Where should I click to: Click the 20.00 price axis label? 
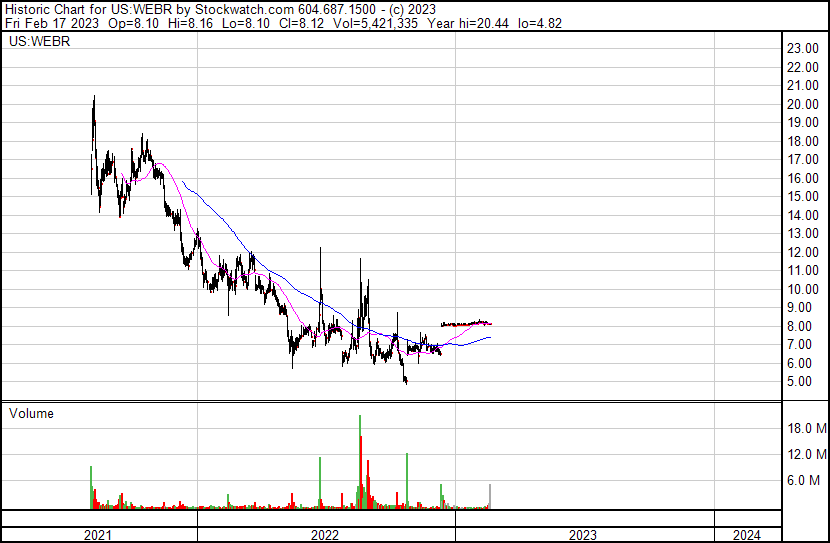tap(803, 104)
